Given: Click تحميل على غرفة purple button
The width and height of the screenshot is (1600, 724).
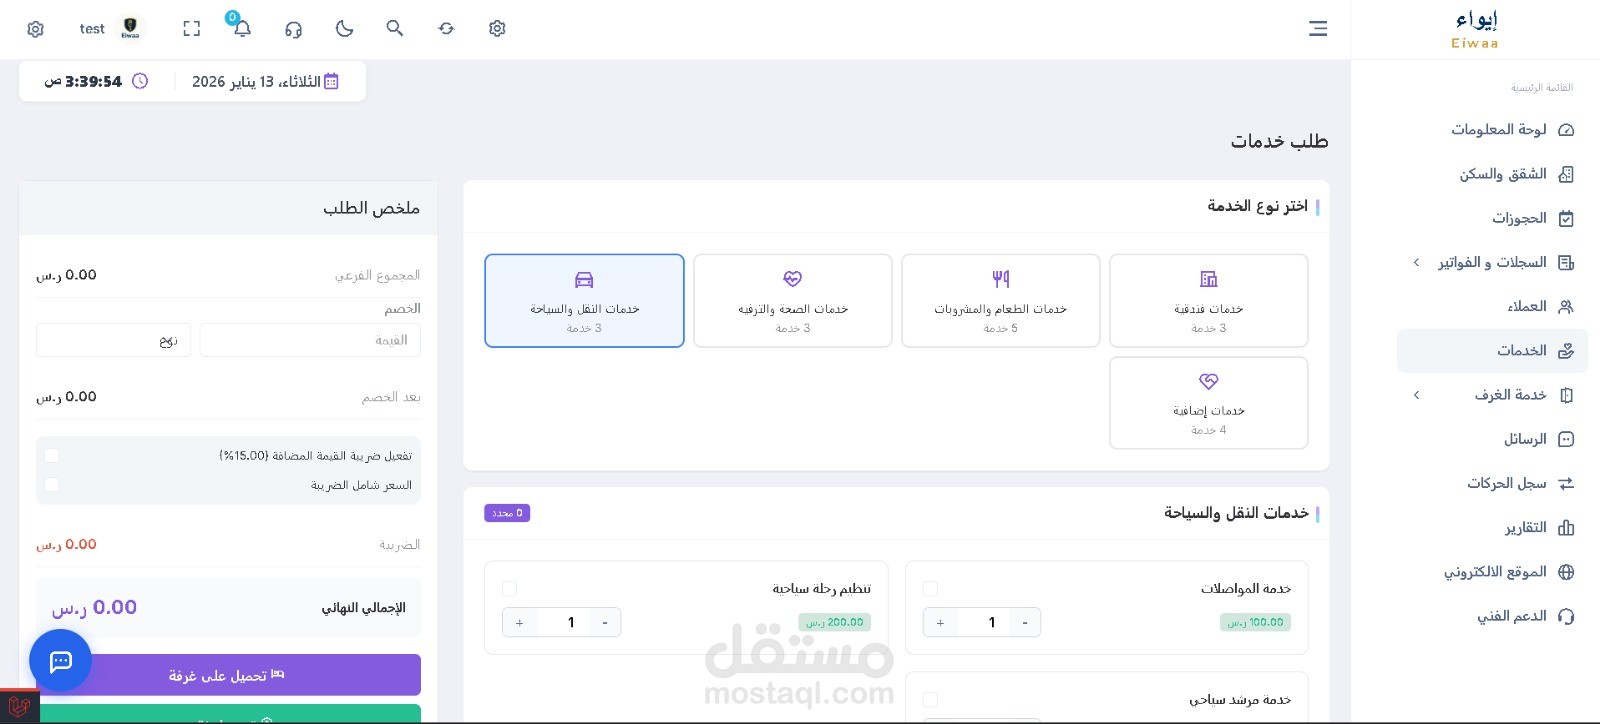Looking at the screenshot, I should pyautogui.click(x=228, y=675).
